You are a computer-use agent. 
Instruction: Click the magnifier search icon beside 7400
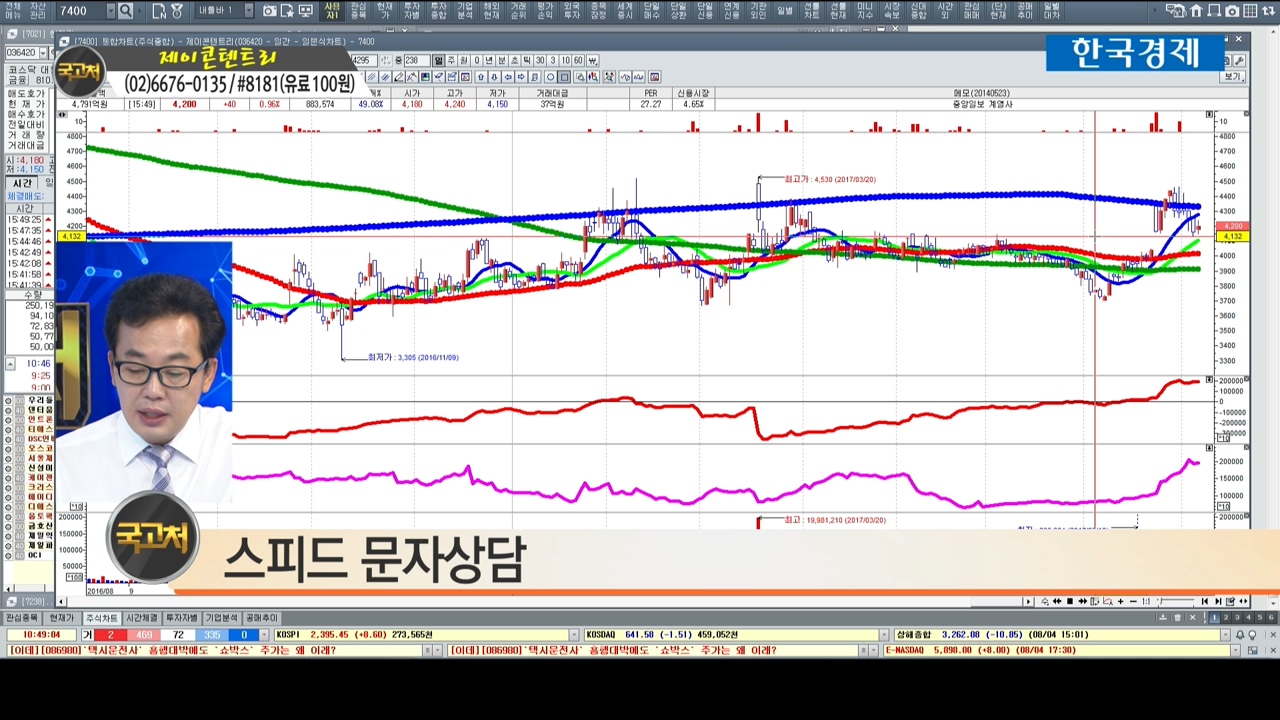pyautogui.click(x=125, y=11)
